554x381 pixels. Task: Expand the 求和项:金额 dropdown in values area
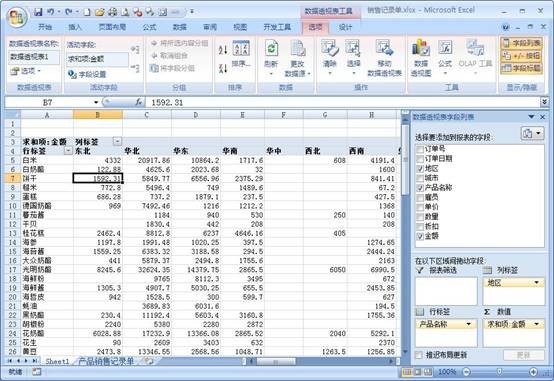[537, 324]
